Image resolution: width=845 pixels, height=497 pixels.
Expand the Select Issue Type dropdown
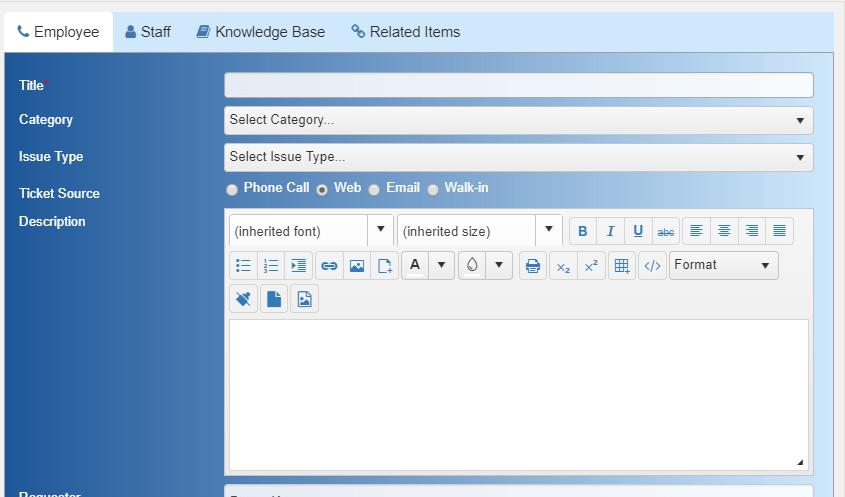(518, 157)
